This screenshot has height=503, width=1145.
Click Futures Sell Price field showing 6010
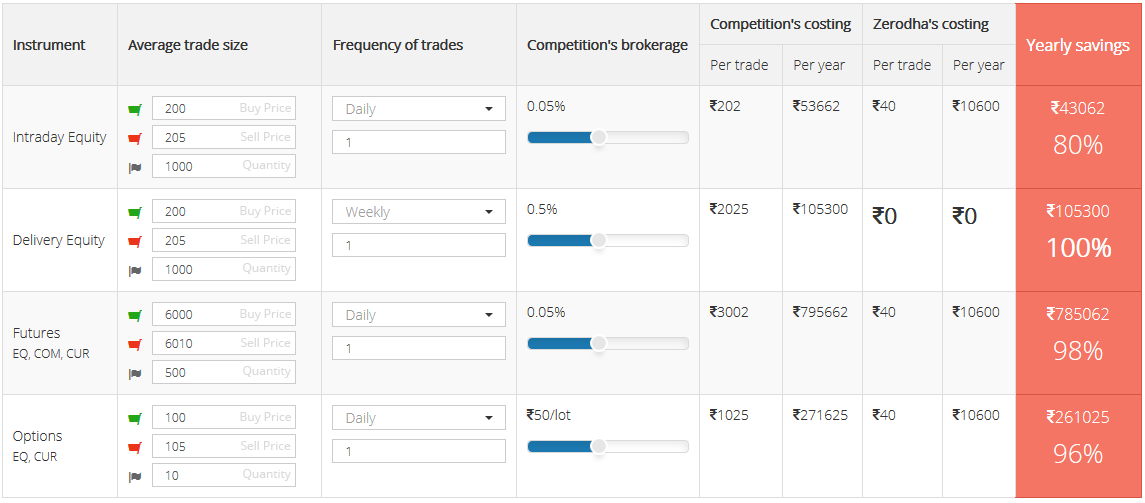click(x=224, y=343)
